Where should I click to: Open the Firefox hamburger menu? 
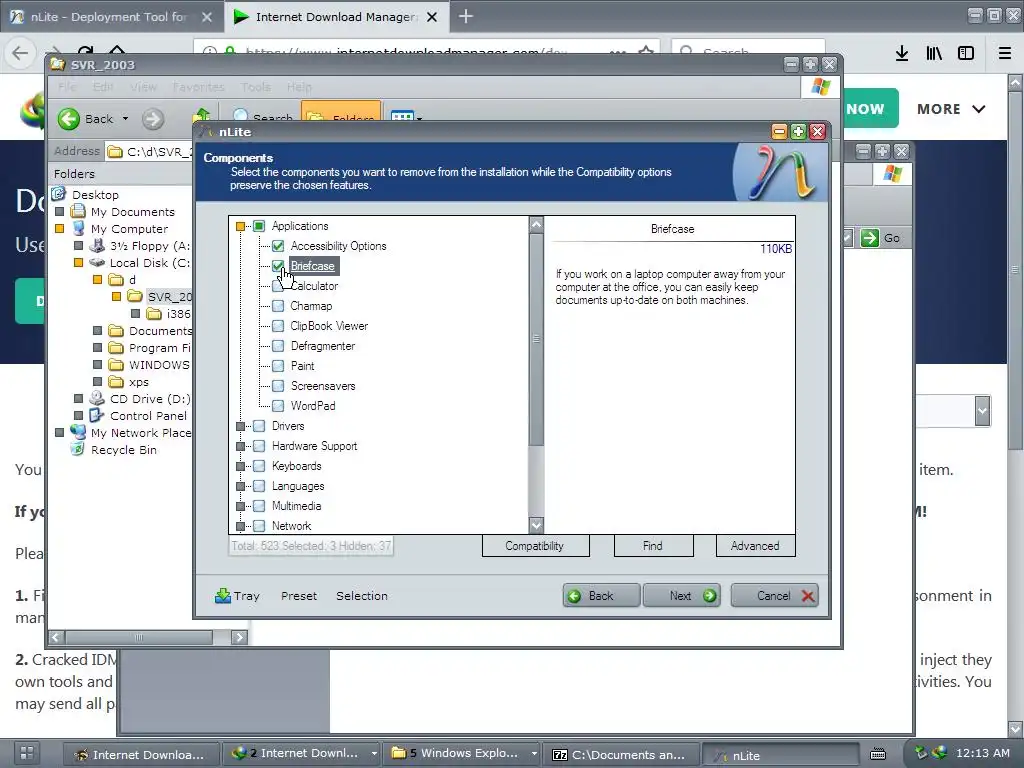tap(1005, 53)
